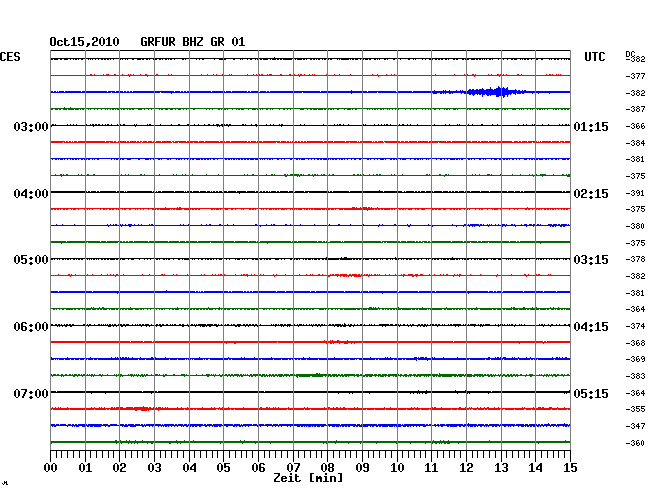This screenshot has width=650, height=494.
Task: Click the DC offset value -383
Action: coord(635,376)
